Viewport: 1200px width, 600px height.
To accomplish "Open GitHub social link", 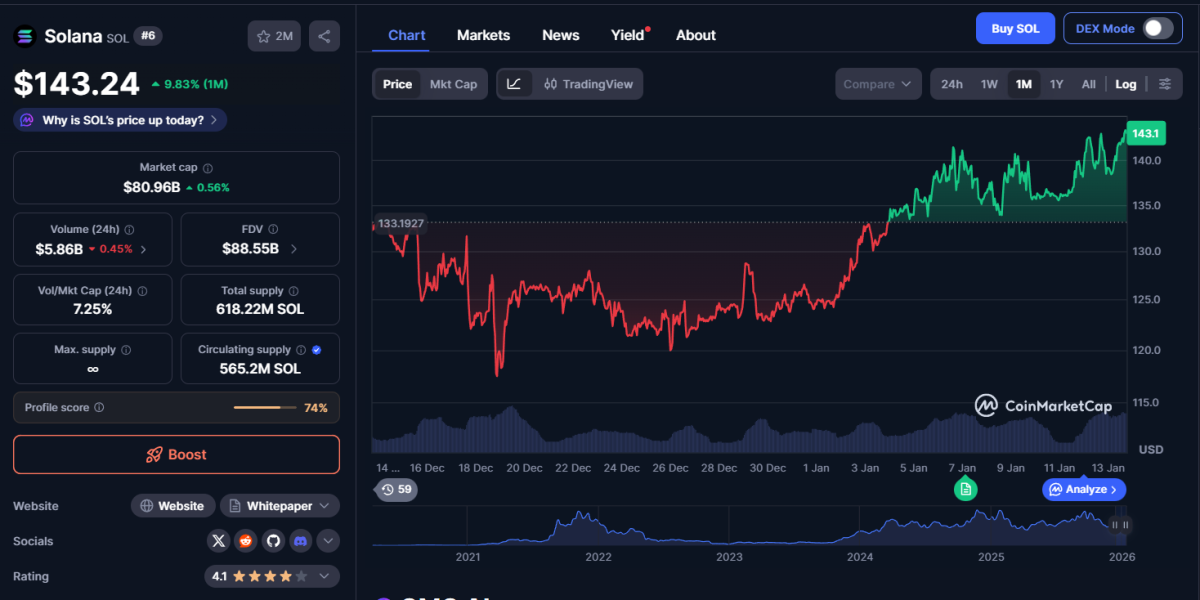I will [x=273, y=541].
